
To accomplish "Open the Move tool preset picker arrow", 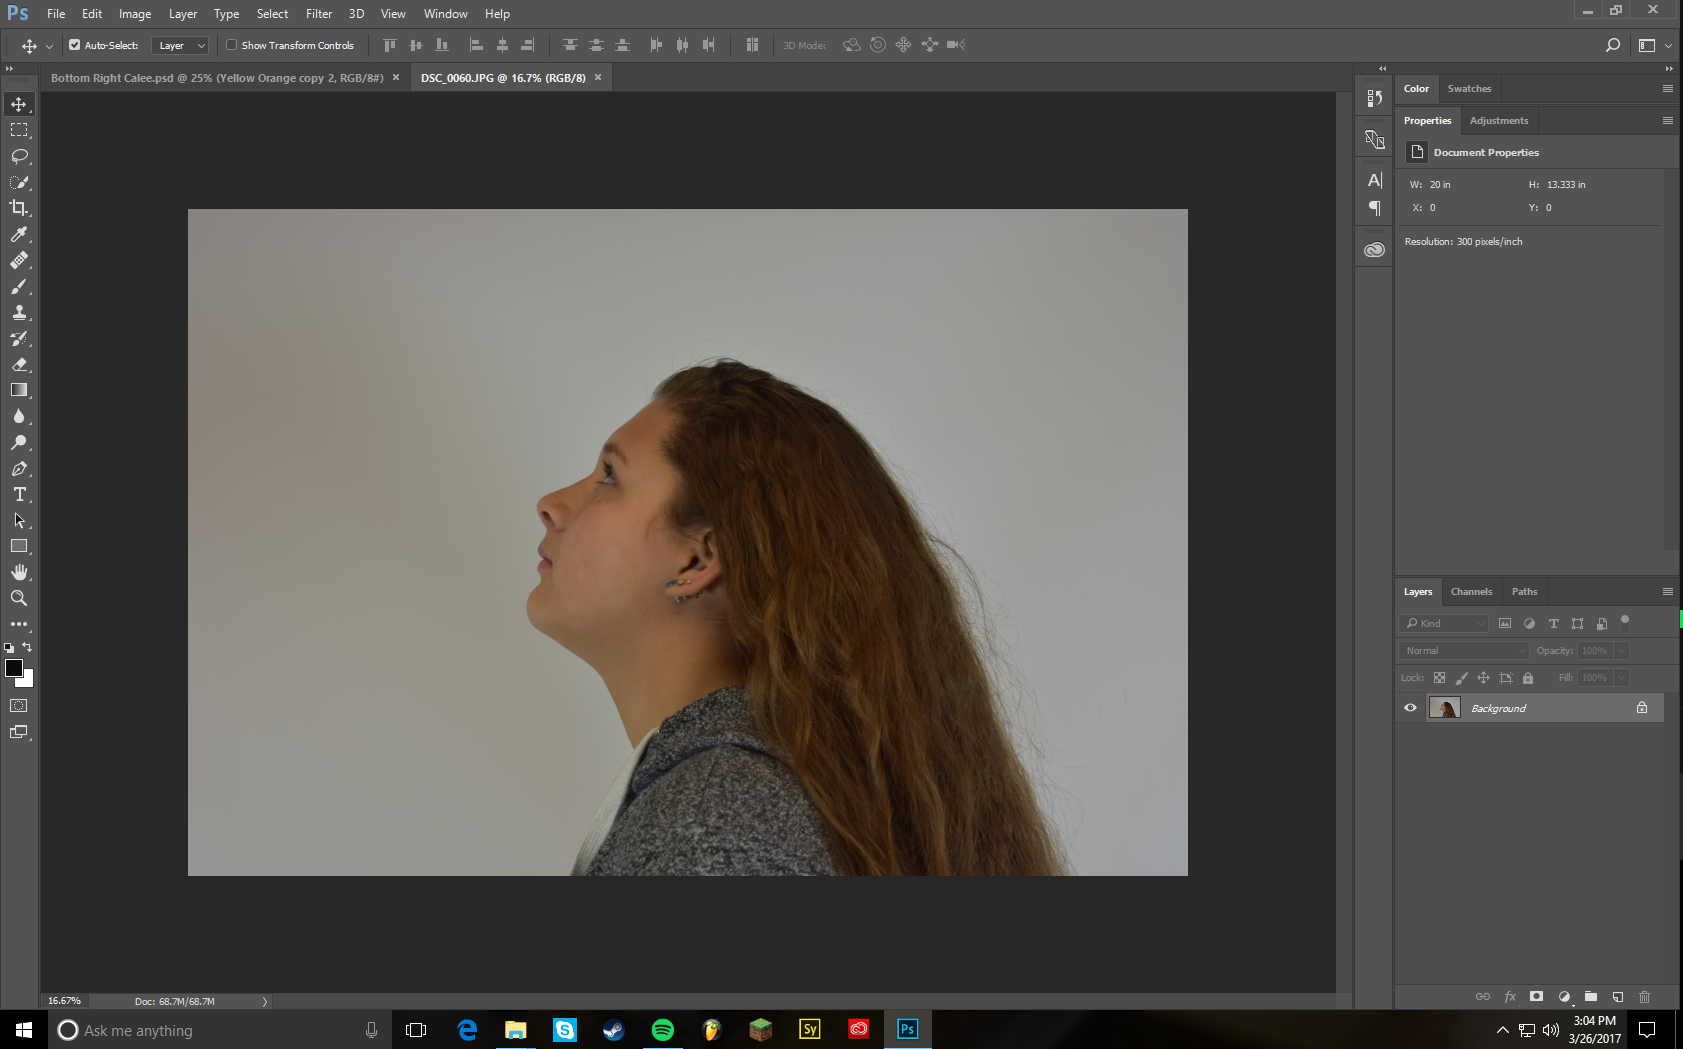I will (x=49, y=46).
